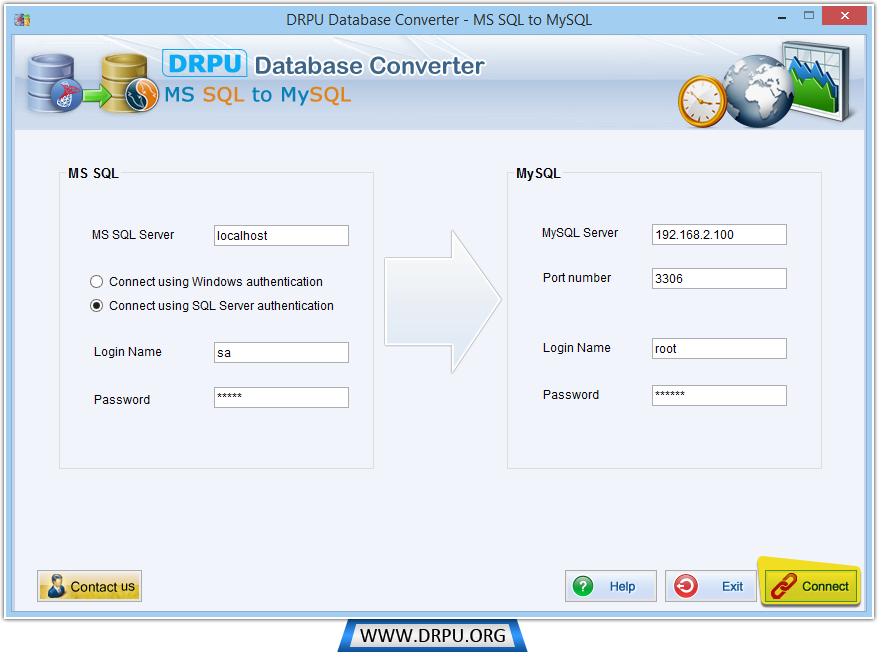Minimize the window
The image size is (878, 652).
click(x=782, y=17)
